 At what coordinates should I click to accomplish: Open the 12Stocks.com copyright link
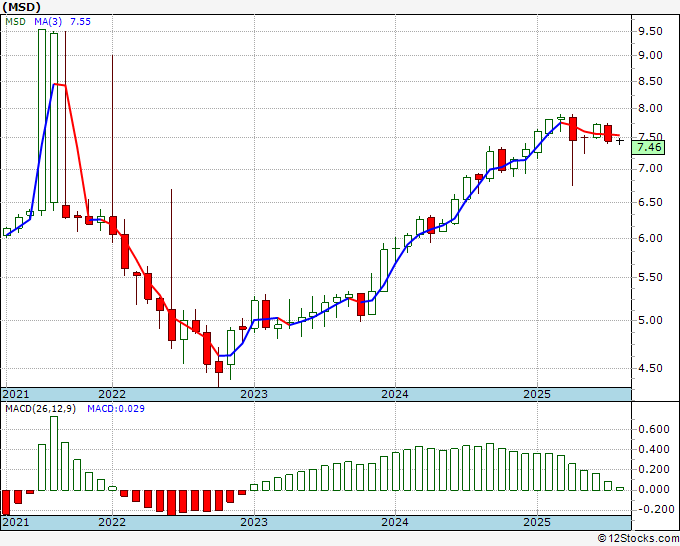tap(638, 539)
